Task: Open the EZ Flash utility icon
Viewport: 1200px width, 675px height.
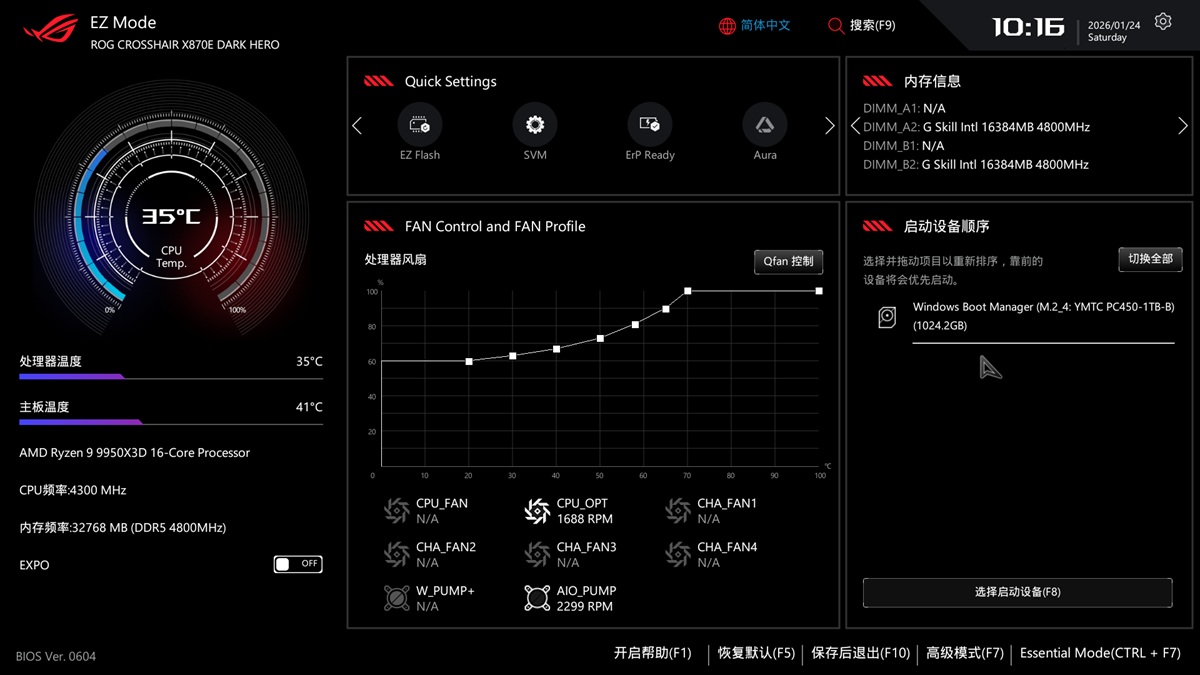Action: pyautogui.click(x=420, y=125)
